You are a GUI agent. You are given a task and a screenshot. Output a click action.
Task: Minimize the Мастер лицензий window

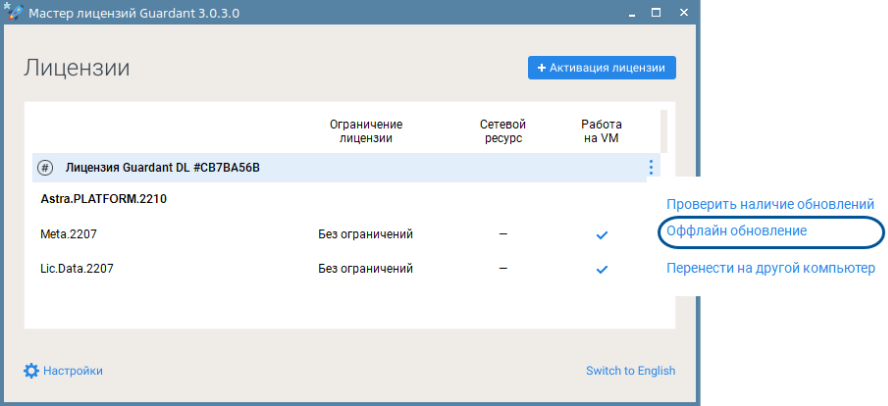(632, 14)
